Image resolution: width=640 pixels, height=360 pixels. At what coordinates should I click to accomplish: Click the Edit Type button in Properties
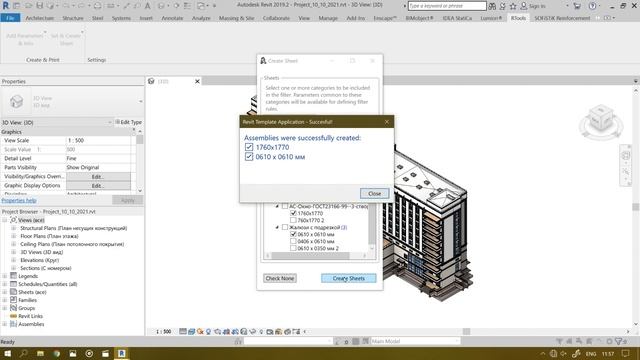click(128, 122)
